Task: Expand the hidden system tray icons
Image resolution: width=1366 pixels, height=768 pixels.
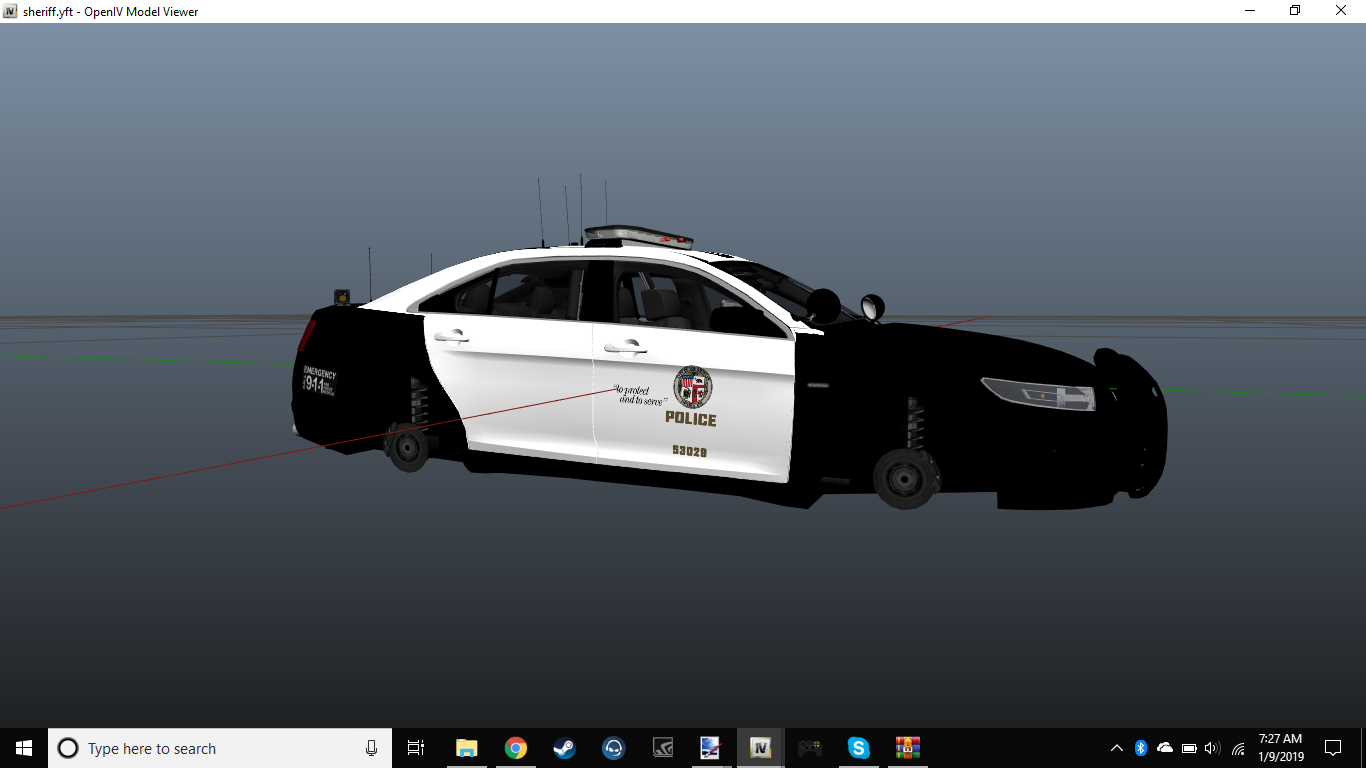Action: (1117, 748)
